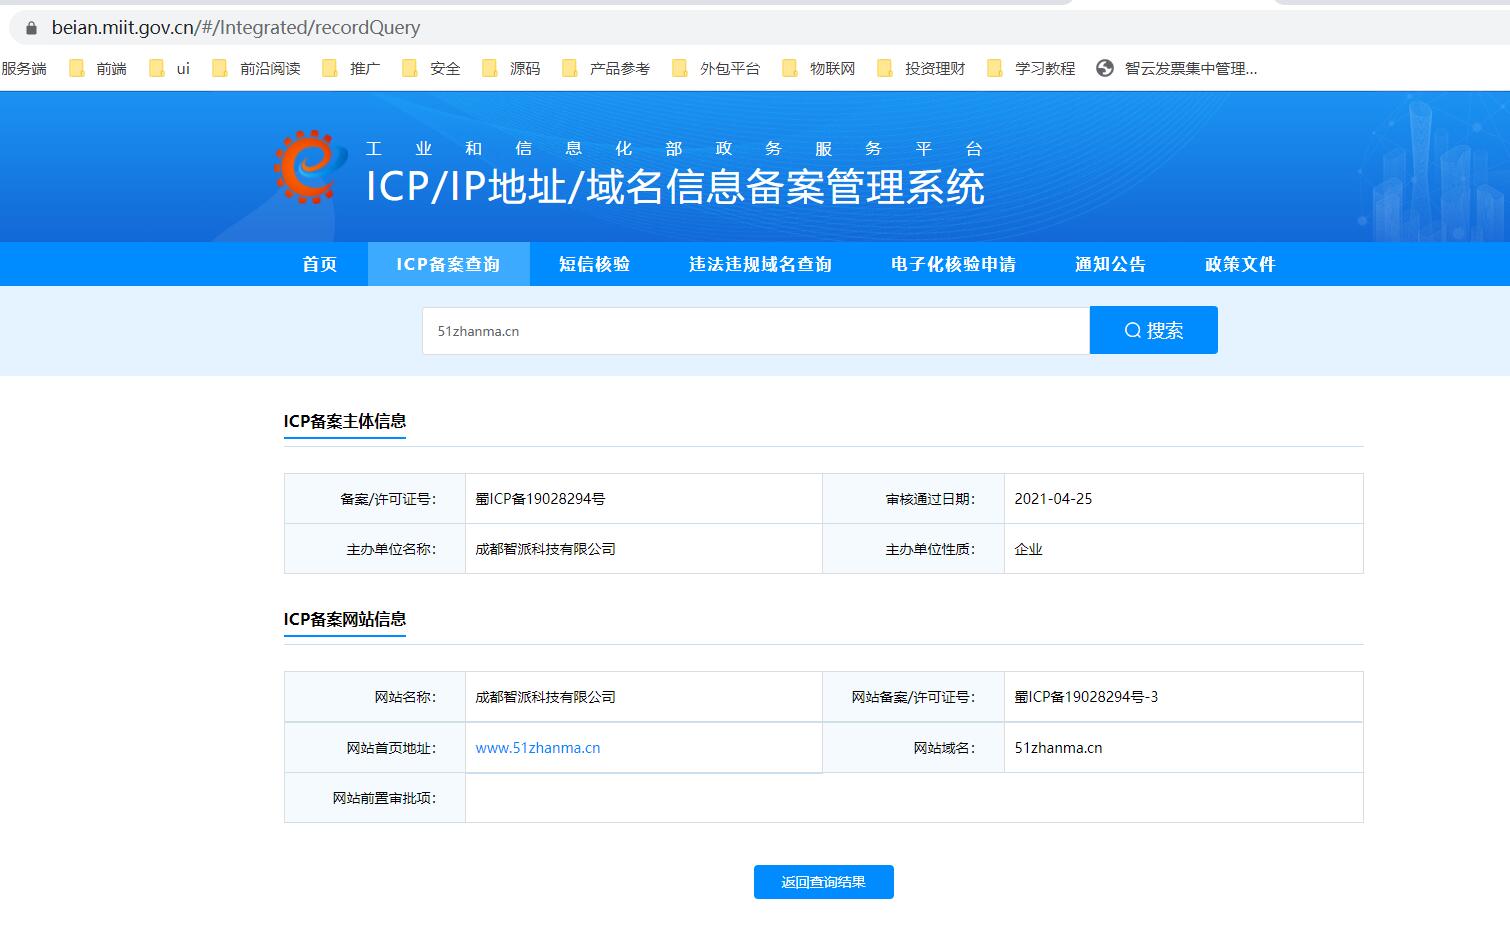Screen dimensions: 1510x948
Task: Open the www.51zhanma.cn link
Action: (x=538, y=748)
